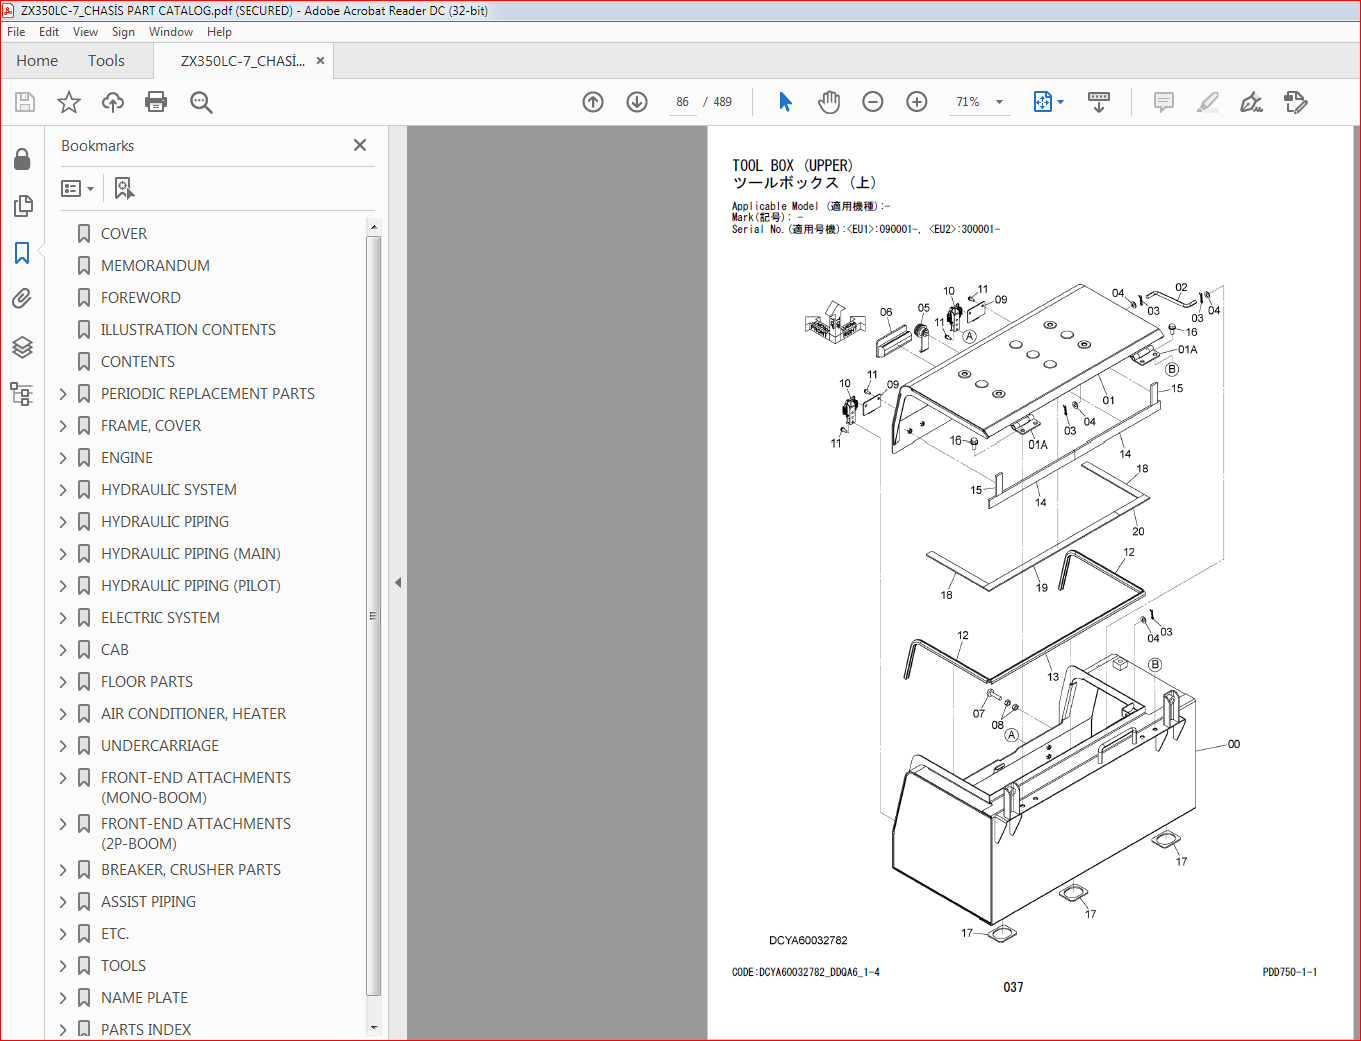
Task: Select the Highlight text pen tool
Action: [x=1208, y=102]
